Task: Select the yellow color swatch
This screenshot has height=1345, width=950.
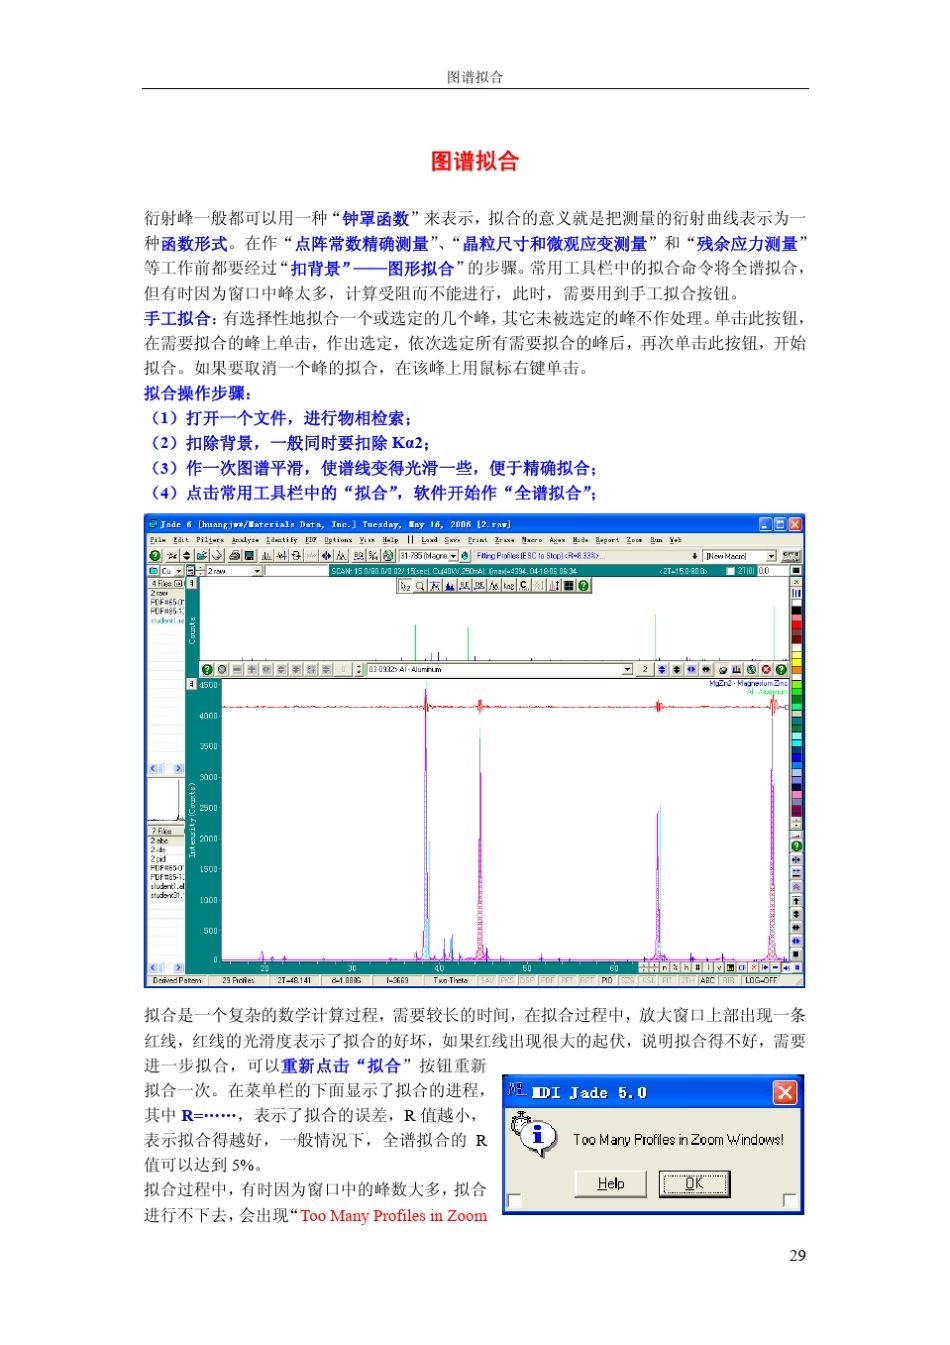Action: click(x=796, y=661)
